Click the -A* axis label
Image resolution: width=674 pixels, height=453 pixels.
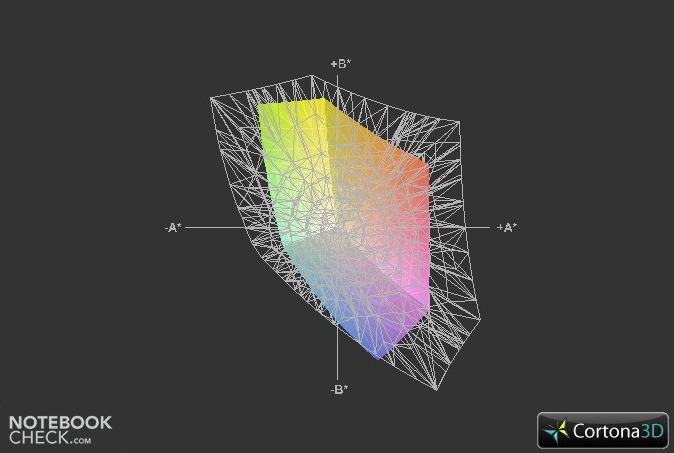pyautogui.click(x=173, y=227)
